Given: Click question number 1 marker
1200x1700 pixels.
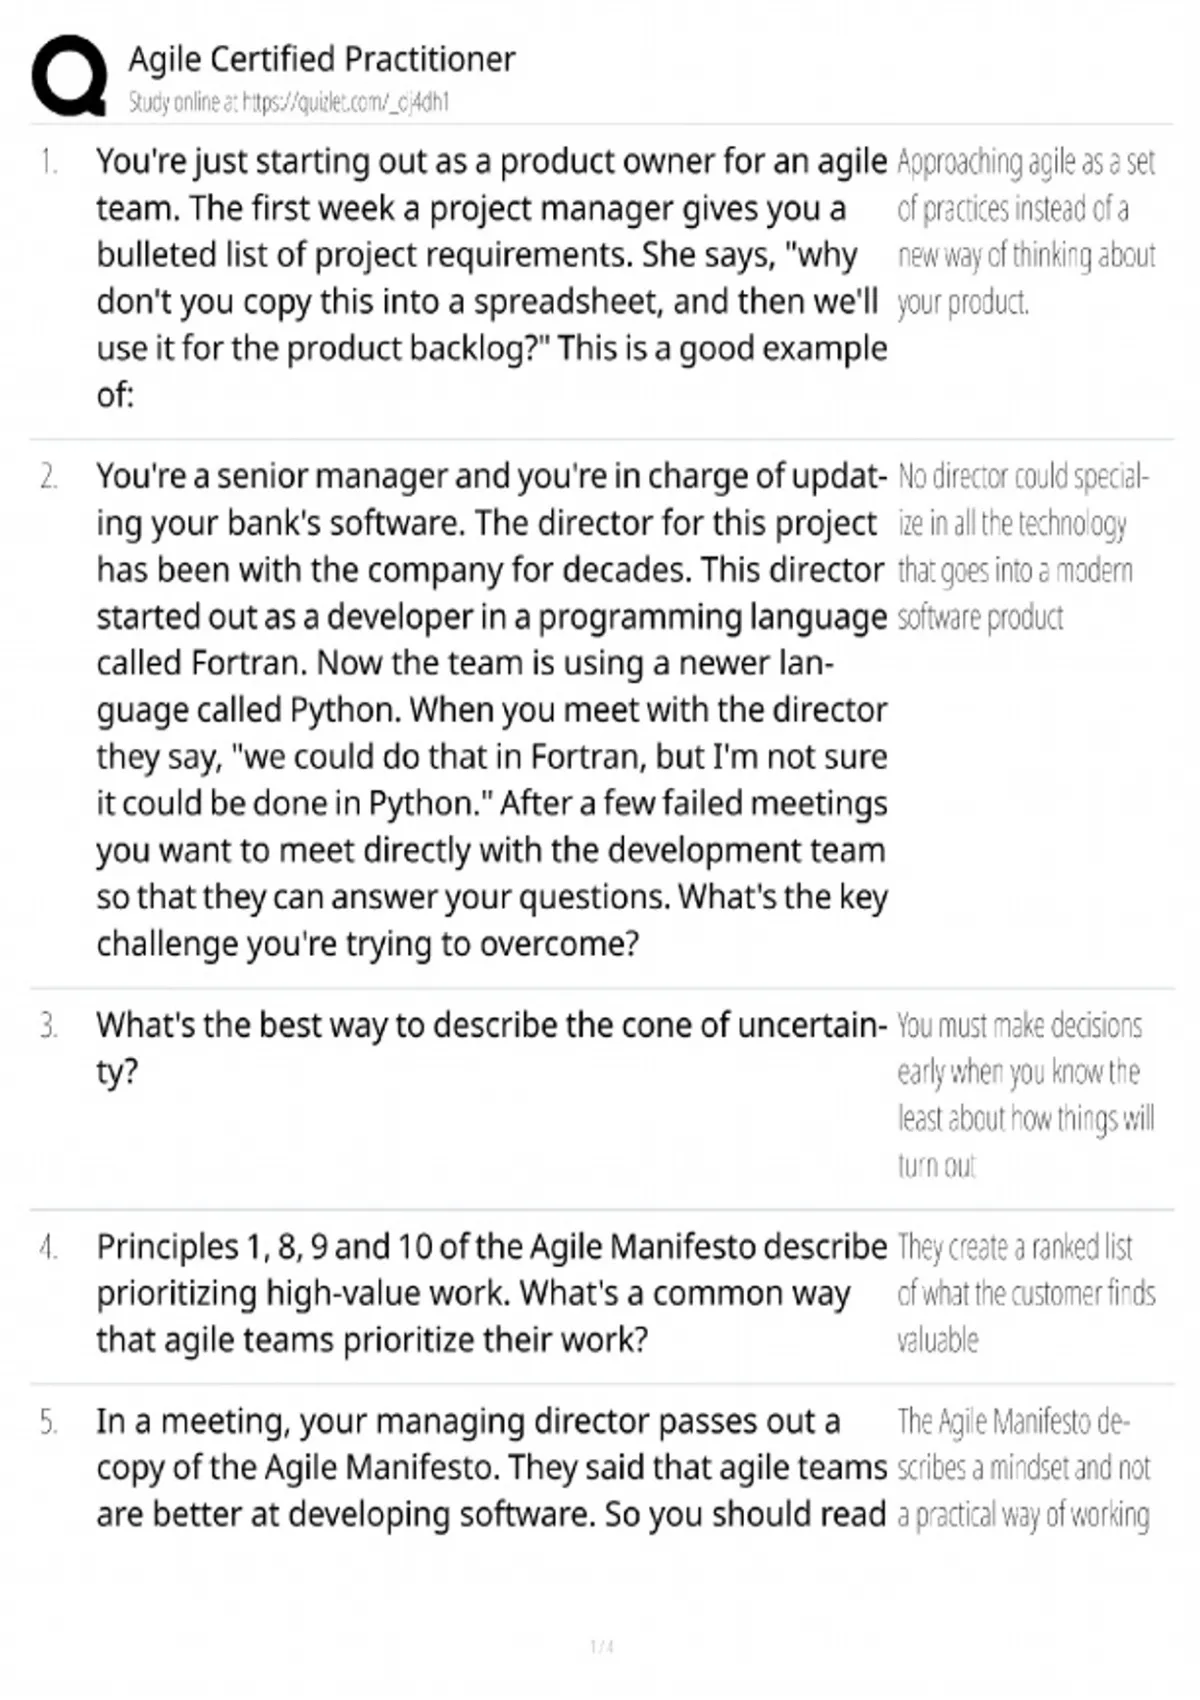Looking at the screenshot, I should pos(48,161).
